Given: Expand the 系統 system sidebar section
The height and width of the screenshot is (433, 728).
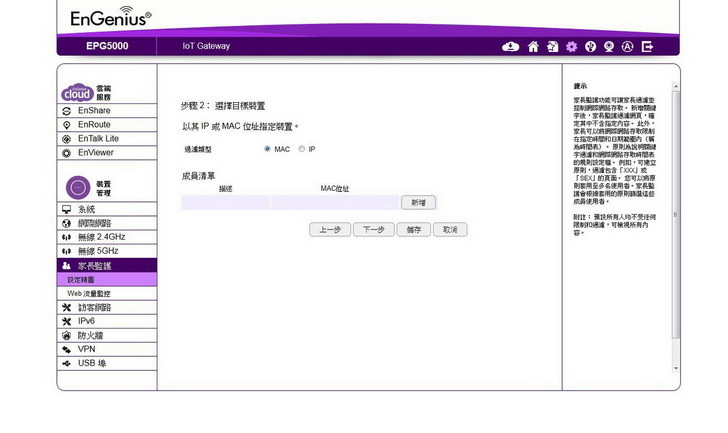Looking at the screenshot, I should [x=86, y=209].
